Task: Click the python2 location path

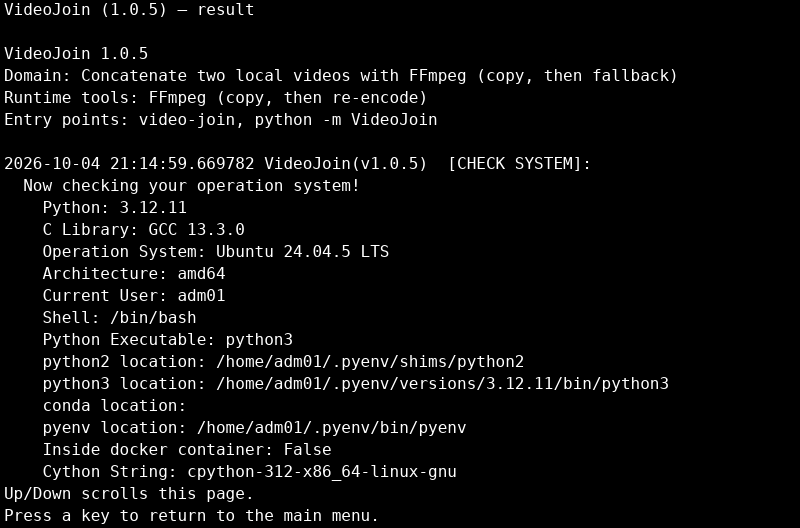Action: tap(370, 361)
